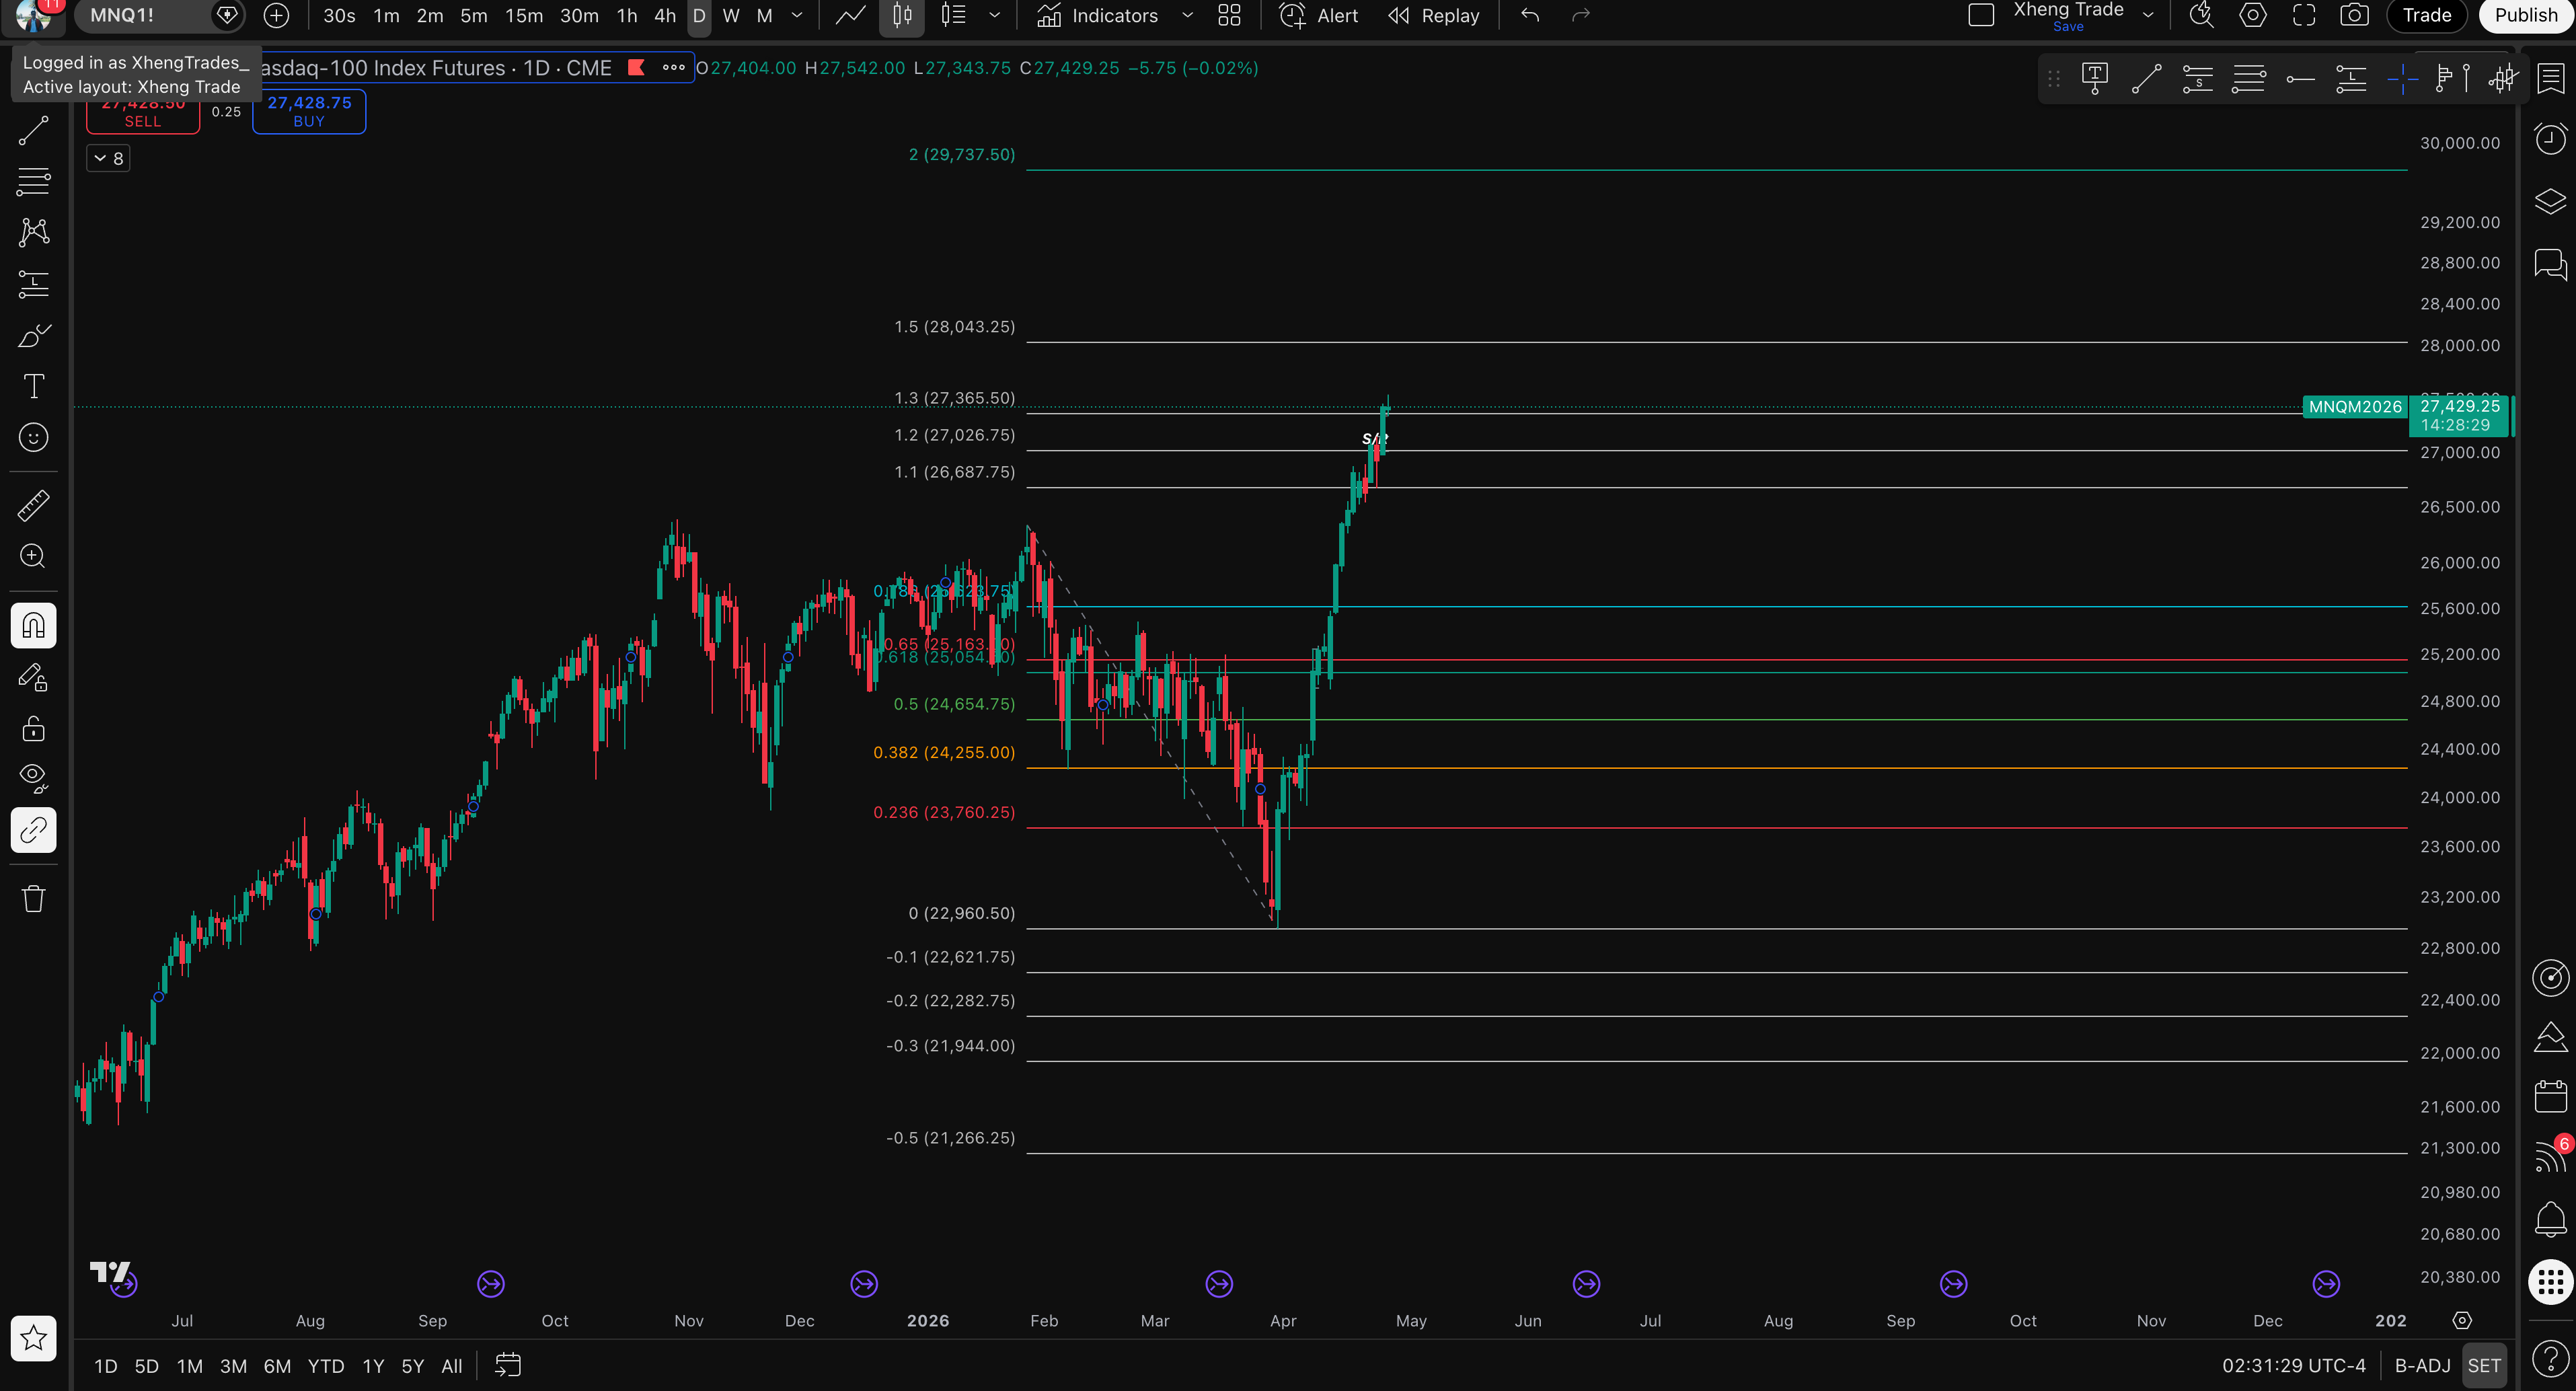Open the watchlist panel on right sidebar
The image size is (2576, 1391).
coord(2550,78)
